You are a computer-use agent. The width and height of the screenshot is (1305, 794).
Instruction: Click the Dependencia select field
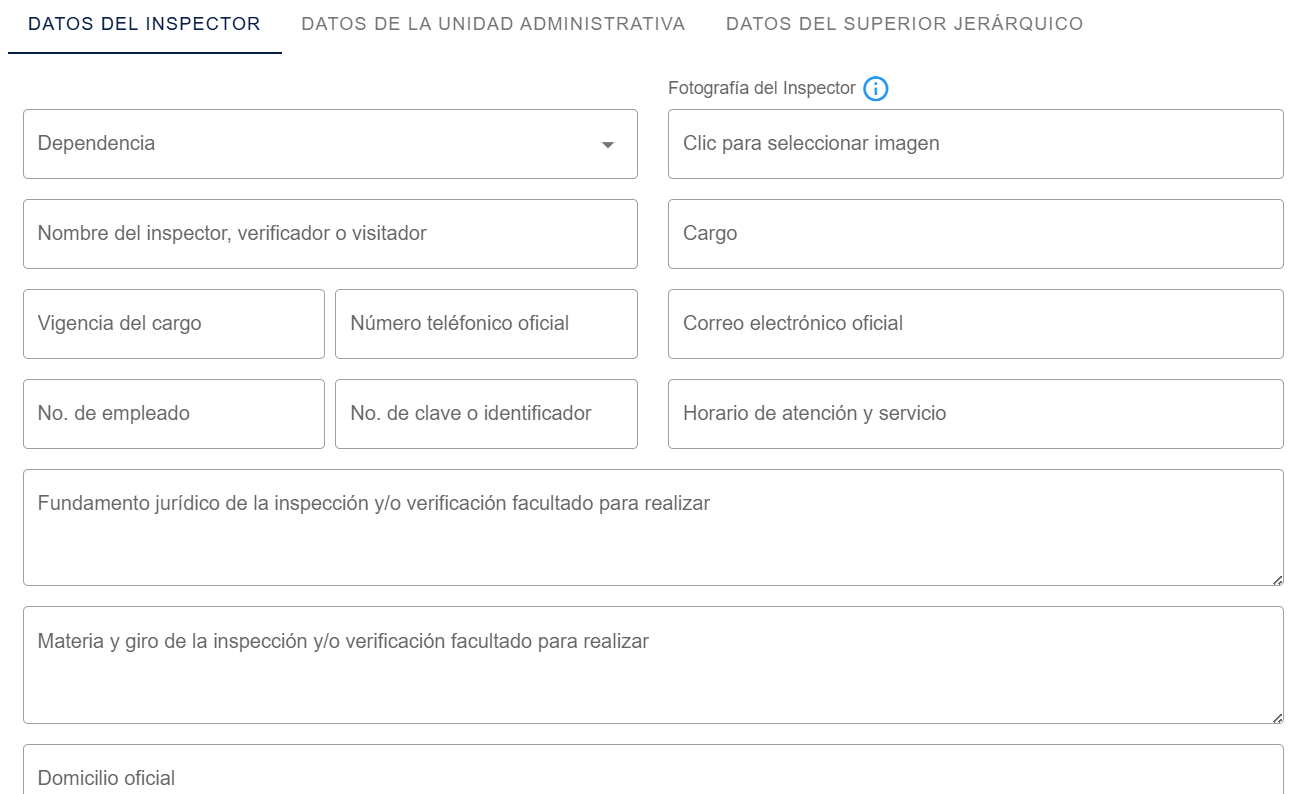tap(330, 144)
